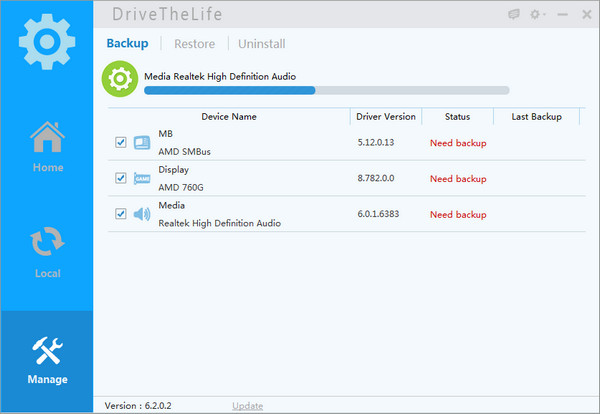This screenshot has height=414, width=600.
Task: Select the Manage tools section
Action: [47, 361]
